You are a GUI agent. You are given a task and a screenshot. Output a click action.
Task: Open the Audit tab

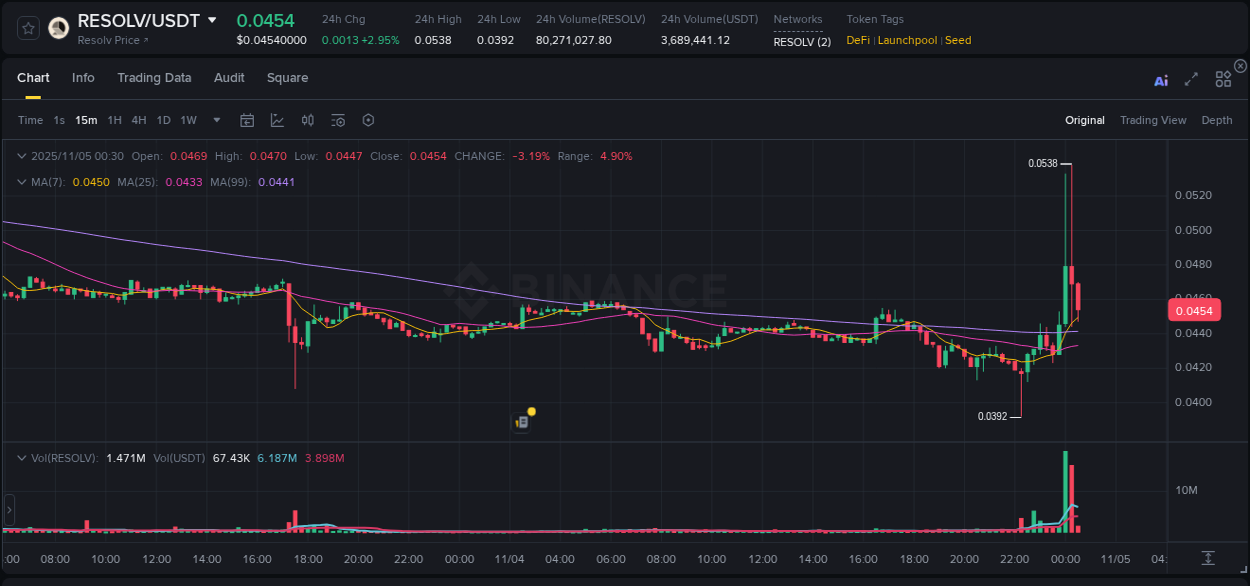pyautogui.click(x=229, y=77)
